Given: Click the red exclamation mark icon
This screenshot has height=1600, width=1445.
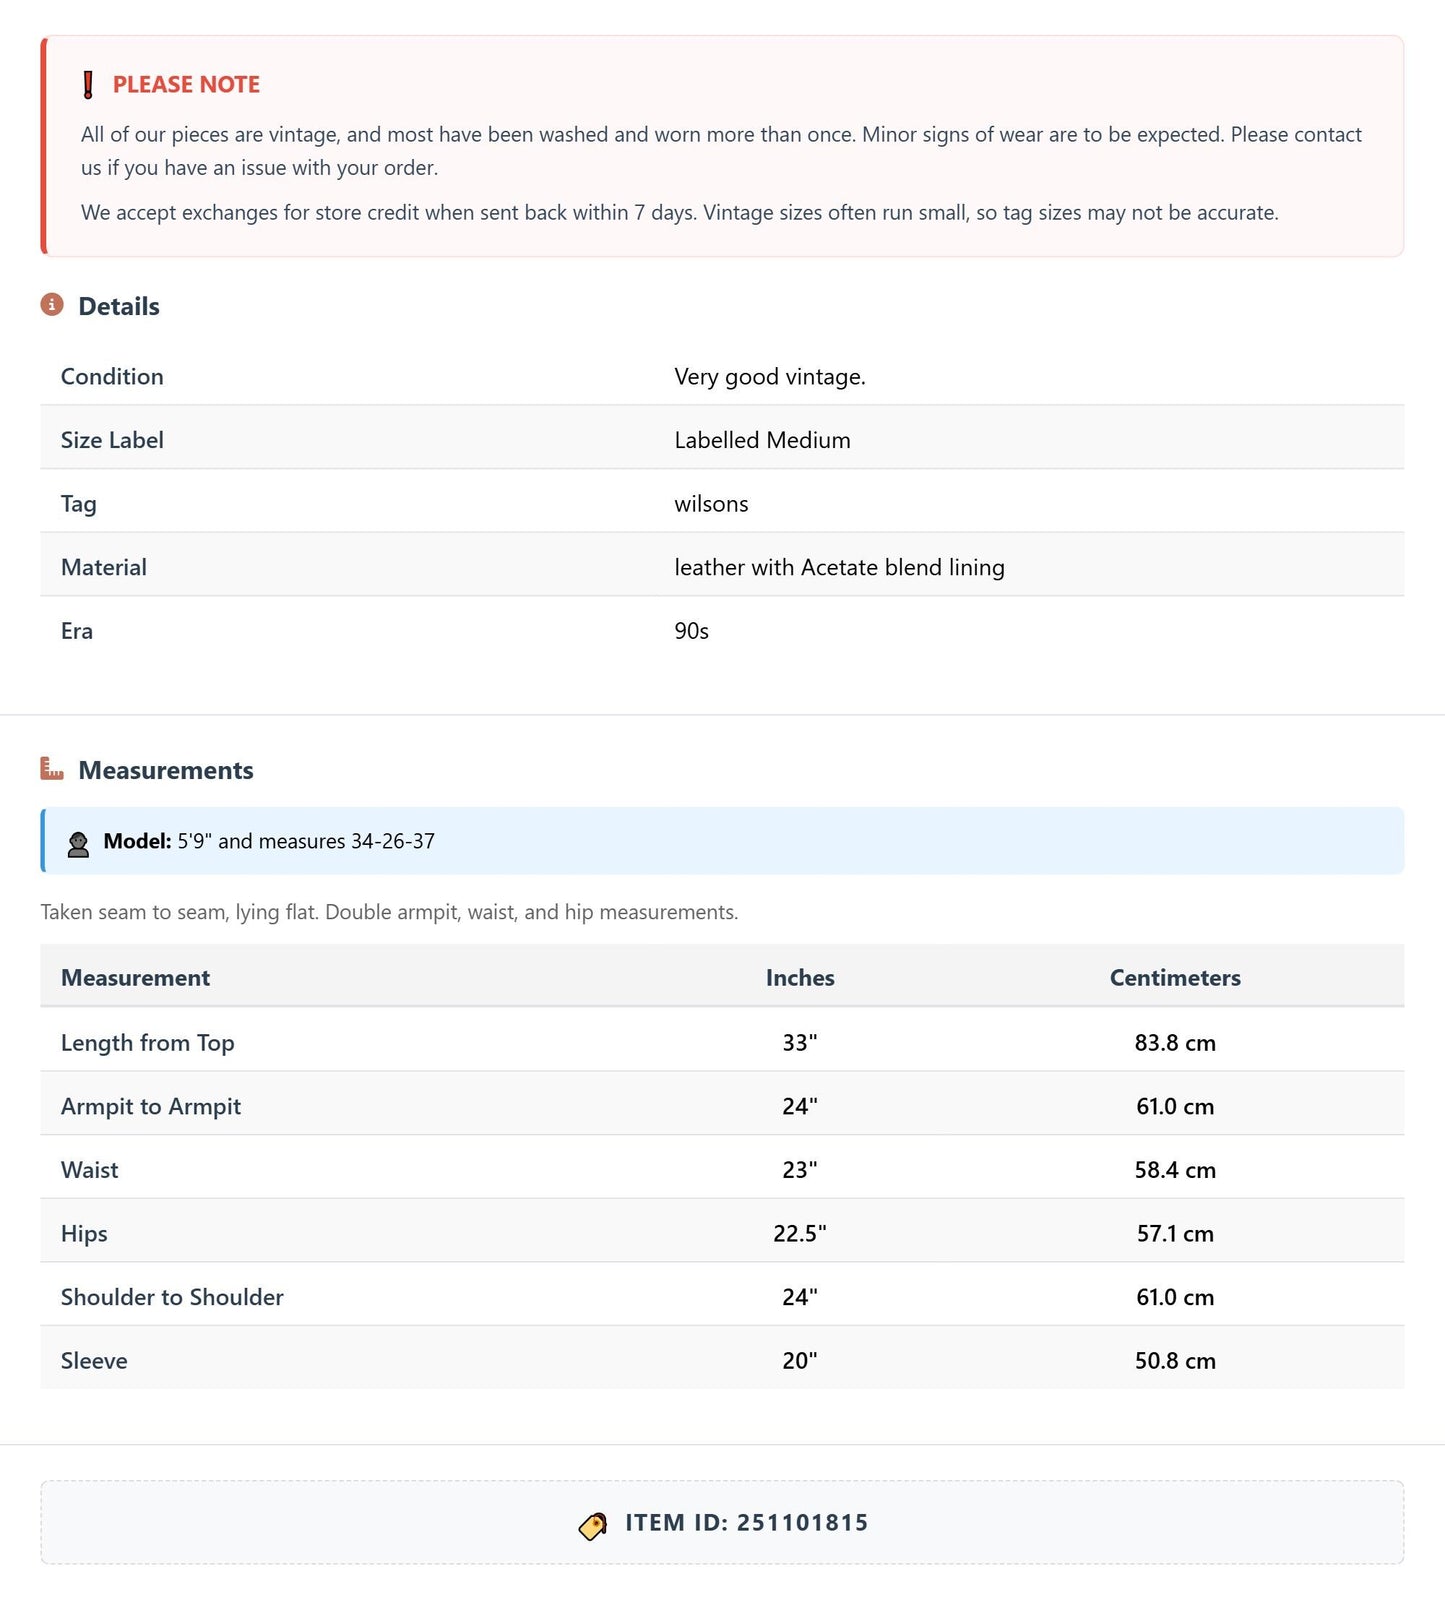Looking at the screenshot, I should (88, 85).
